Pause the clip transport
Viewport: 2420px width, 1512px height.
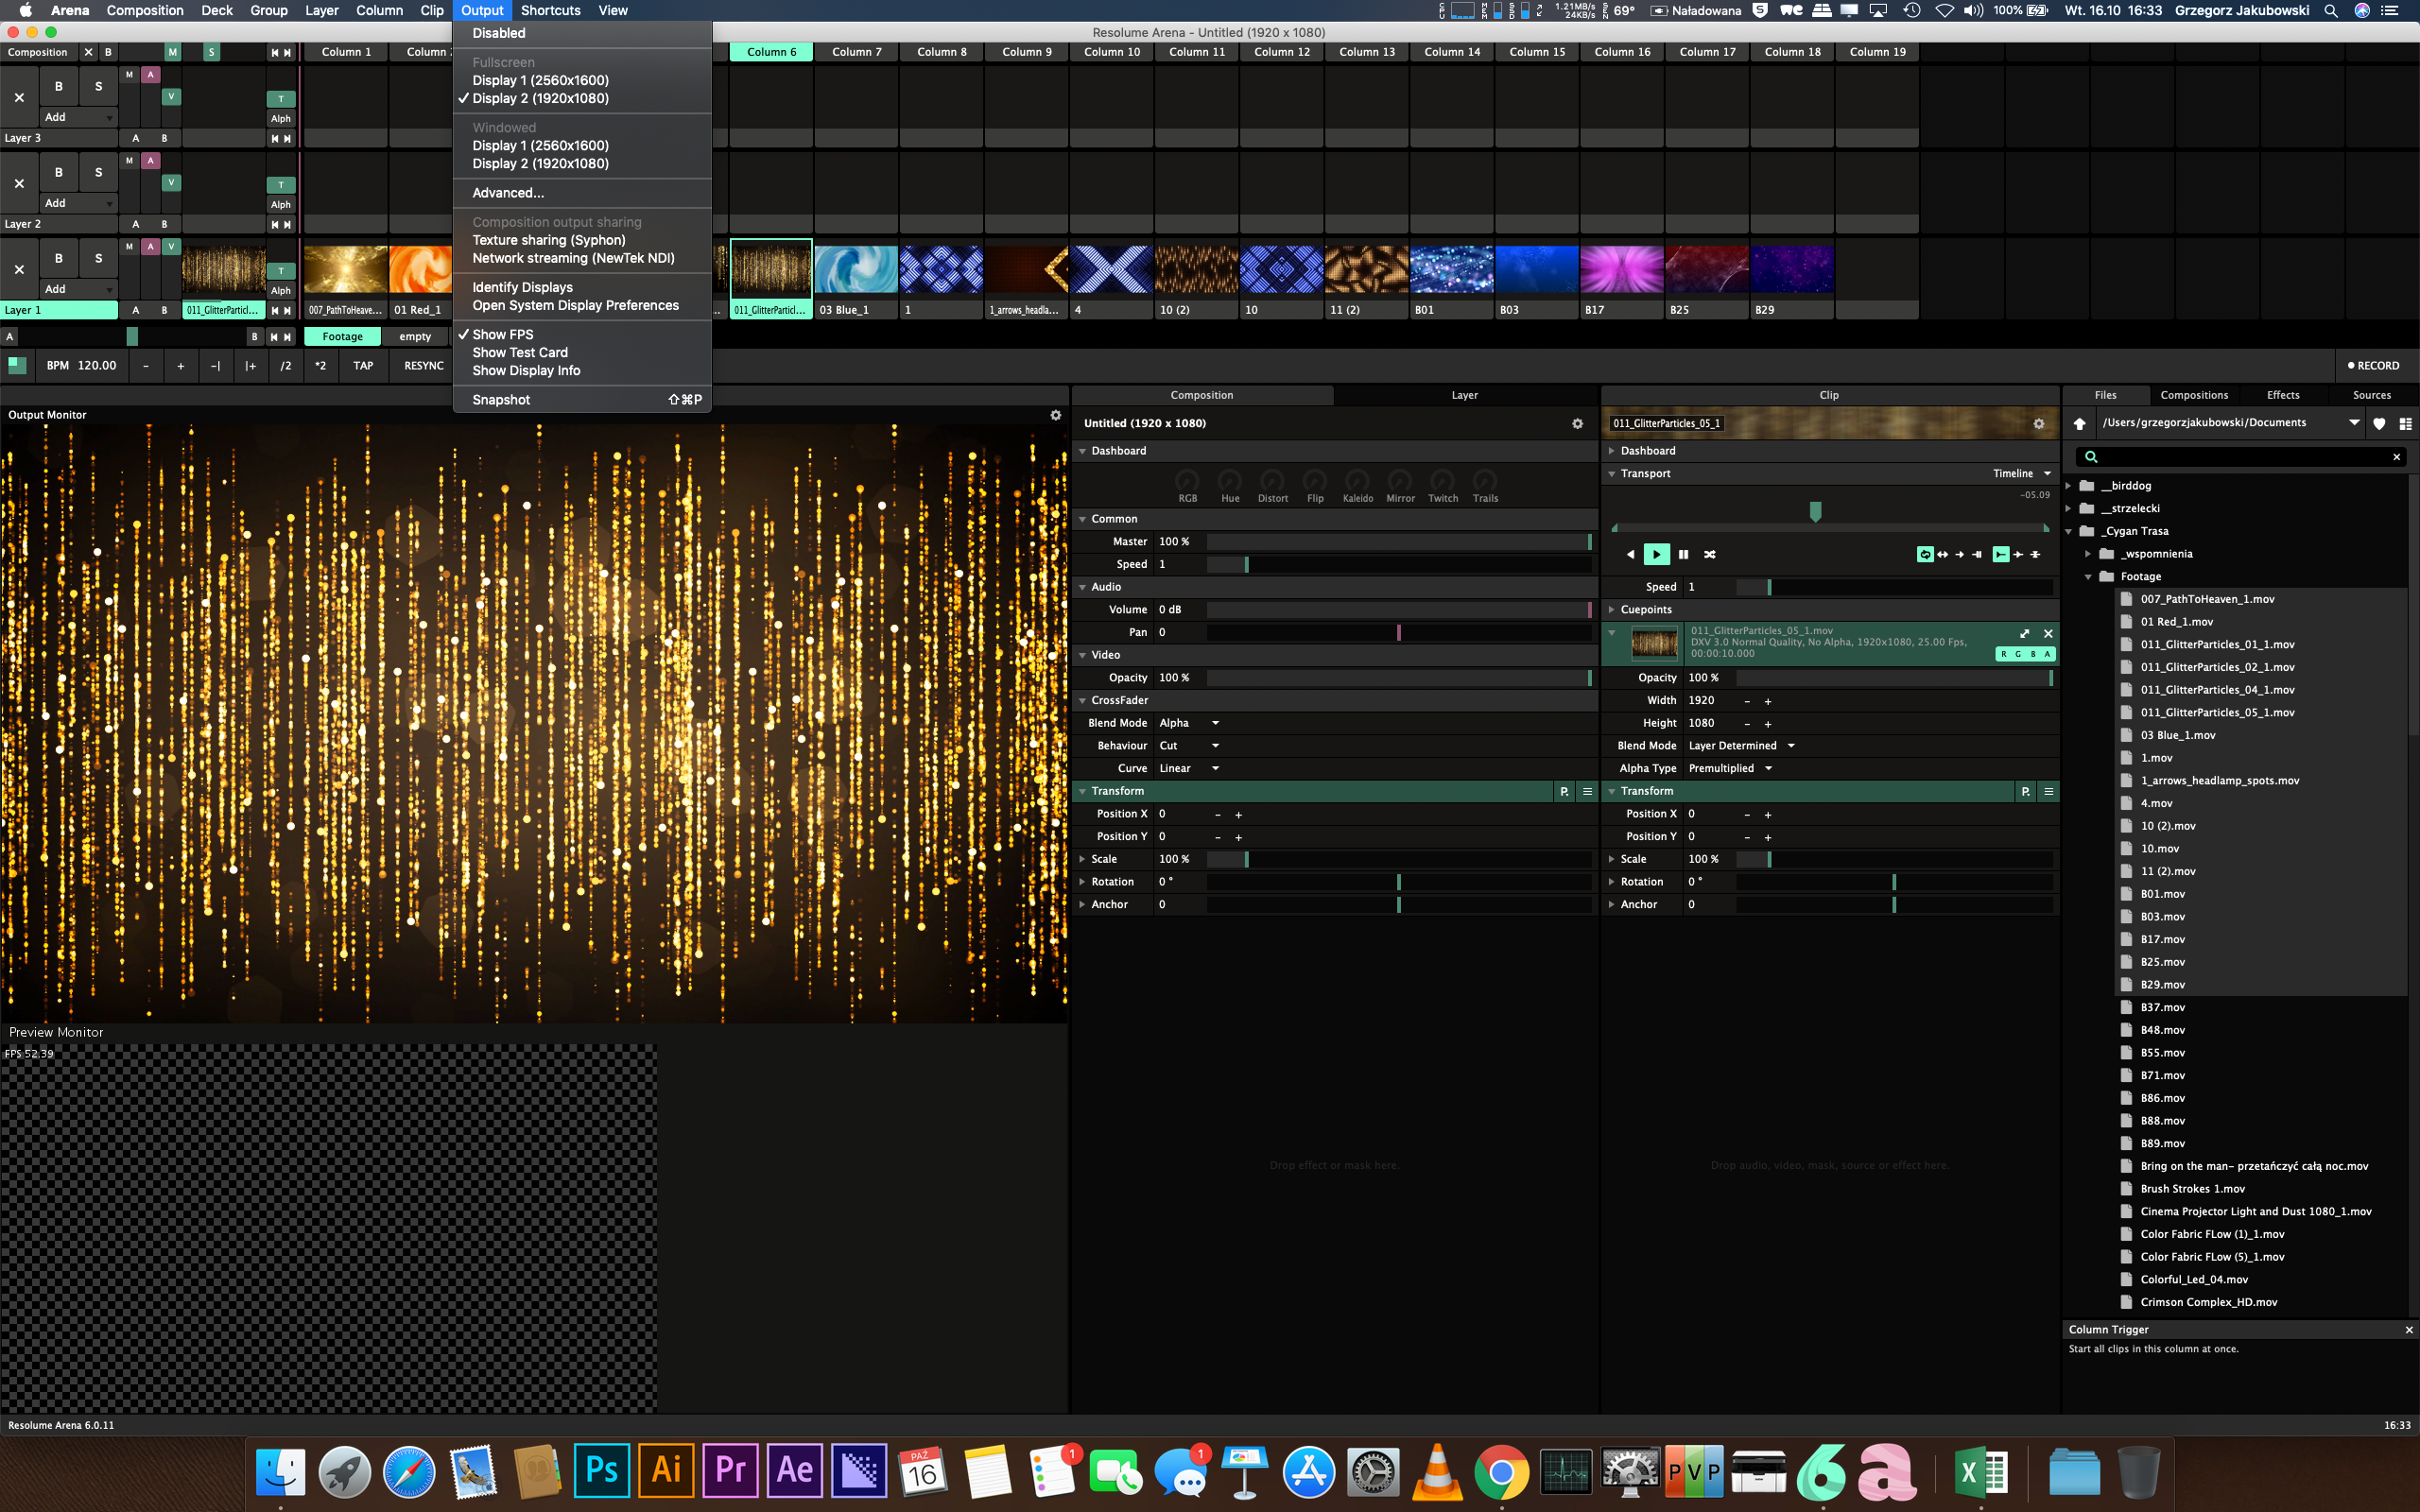pyautogui.click(x=1683, y=554)
